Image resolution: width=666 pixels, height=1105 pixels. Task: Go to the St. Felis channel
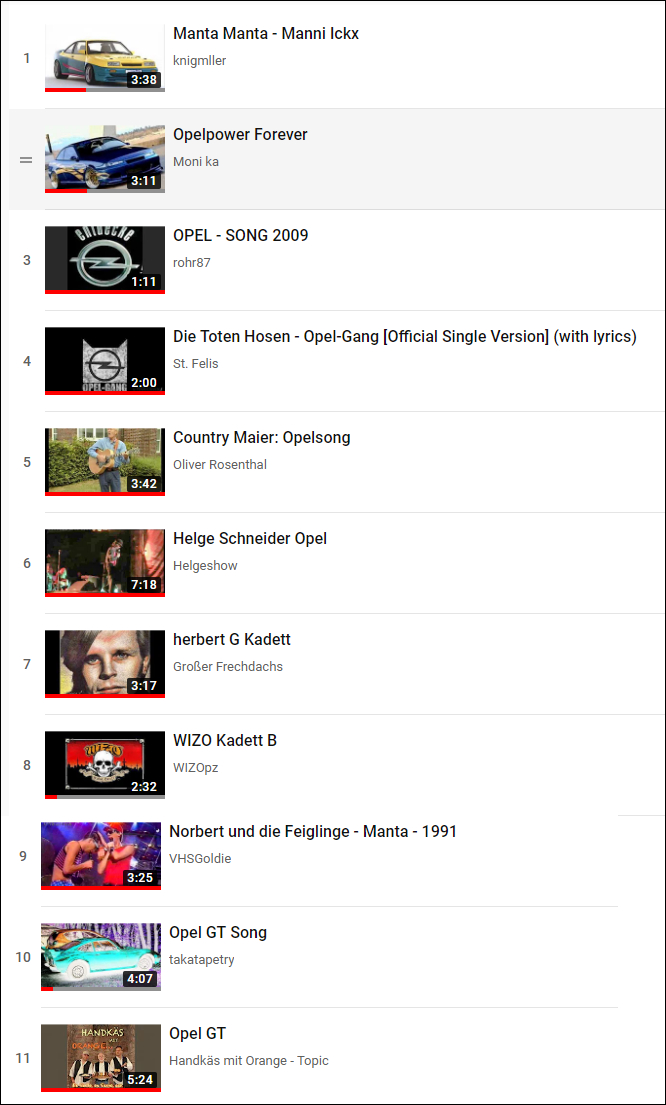[197, 364]
